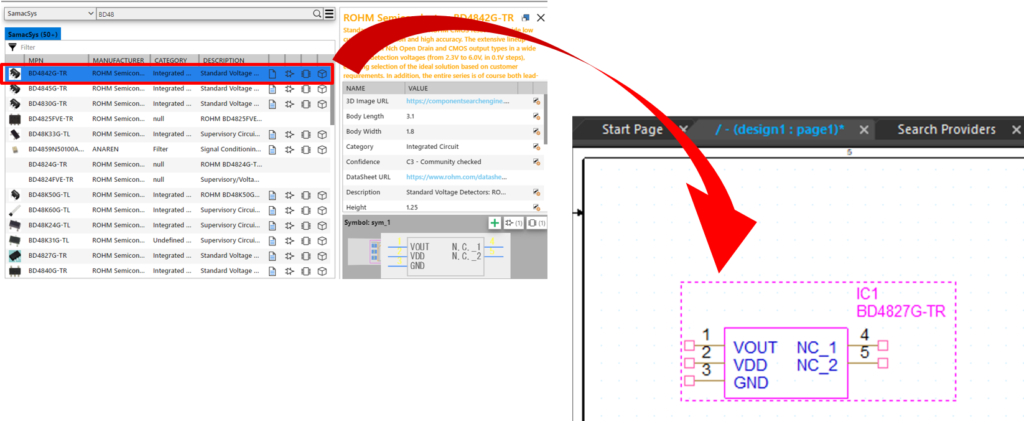1024x421 pixels.
Task: Click edit icon for Body Width property
Action: [x=536, y=131]
